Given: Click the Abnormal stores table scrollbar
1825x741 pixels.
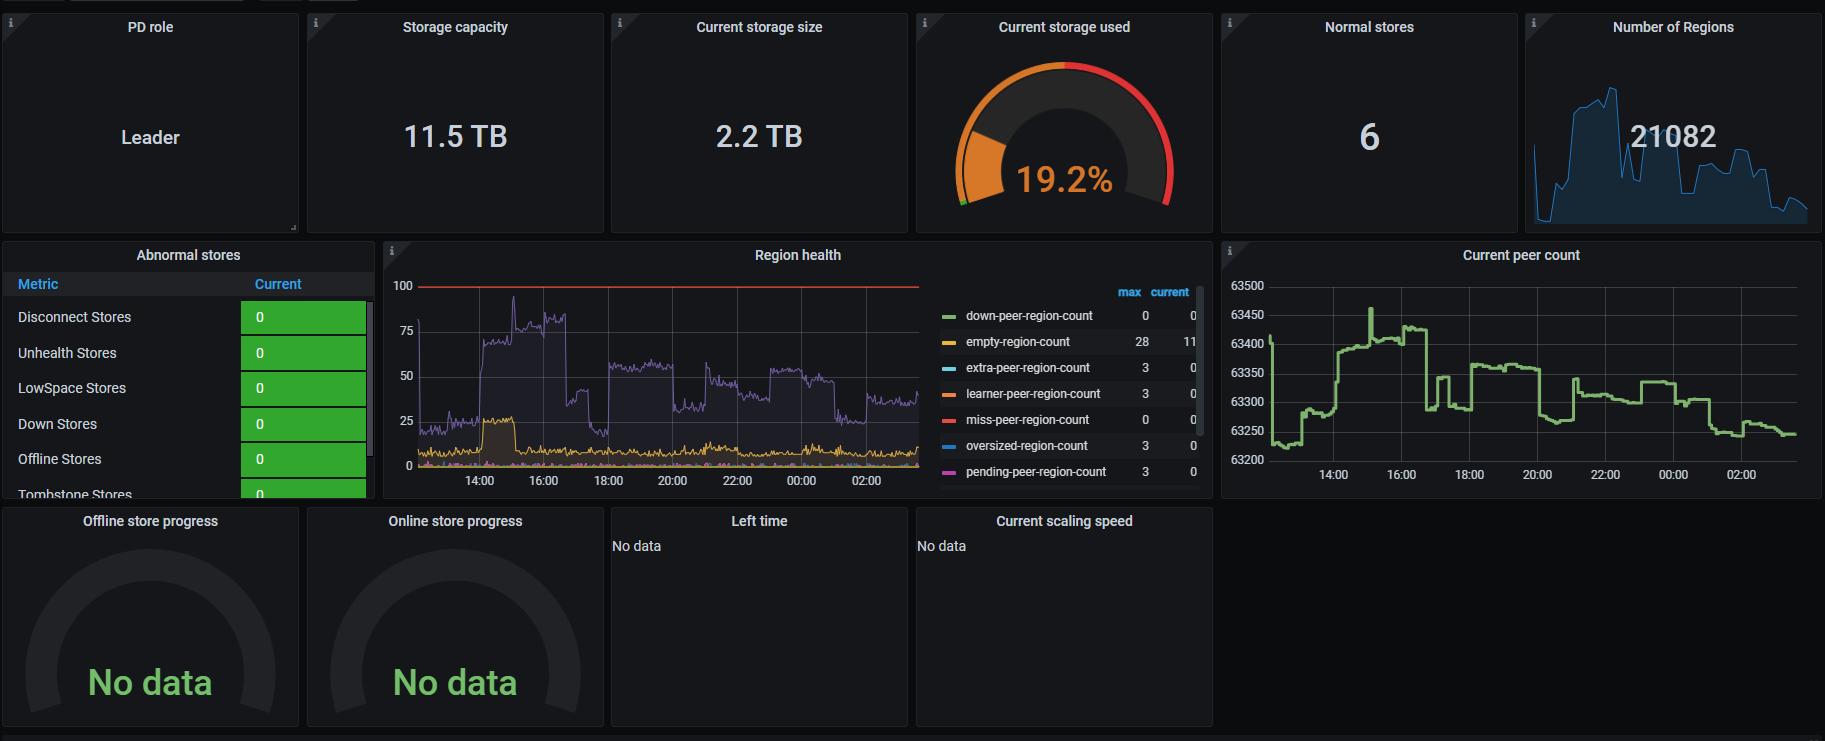Looking at the screenshot, I should (x=370, y=380).
